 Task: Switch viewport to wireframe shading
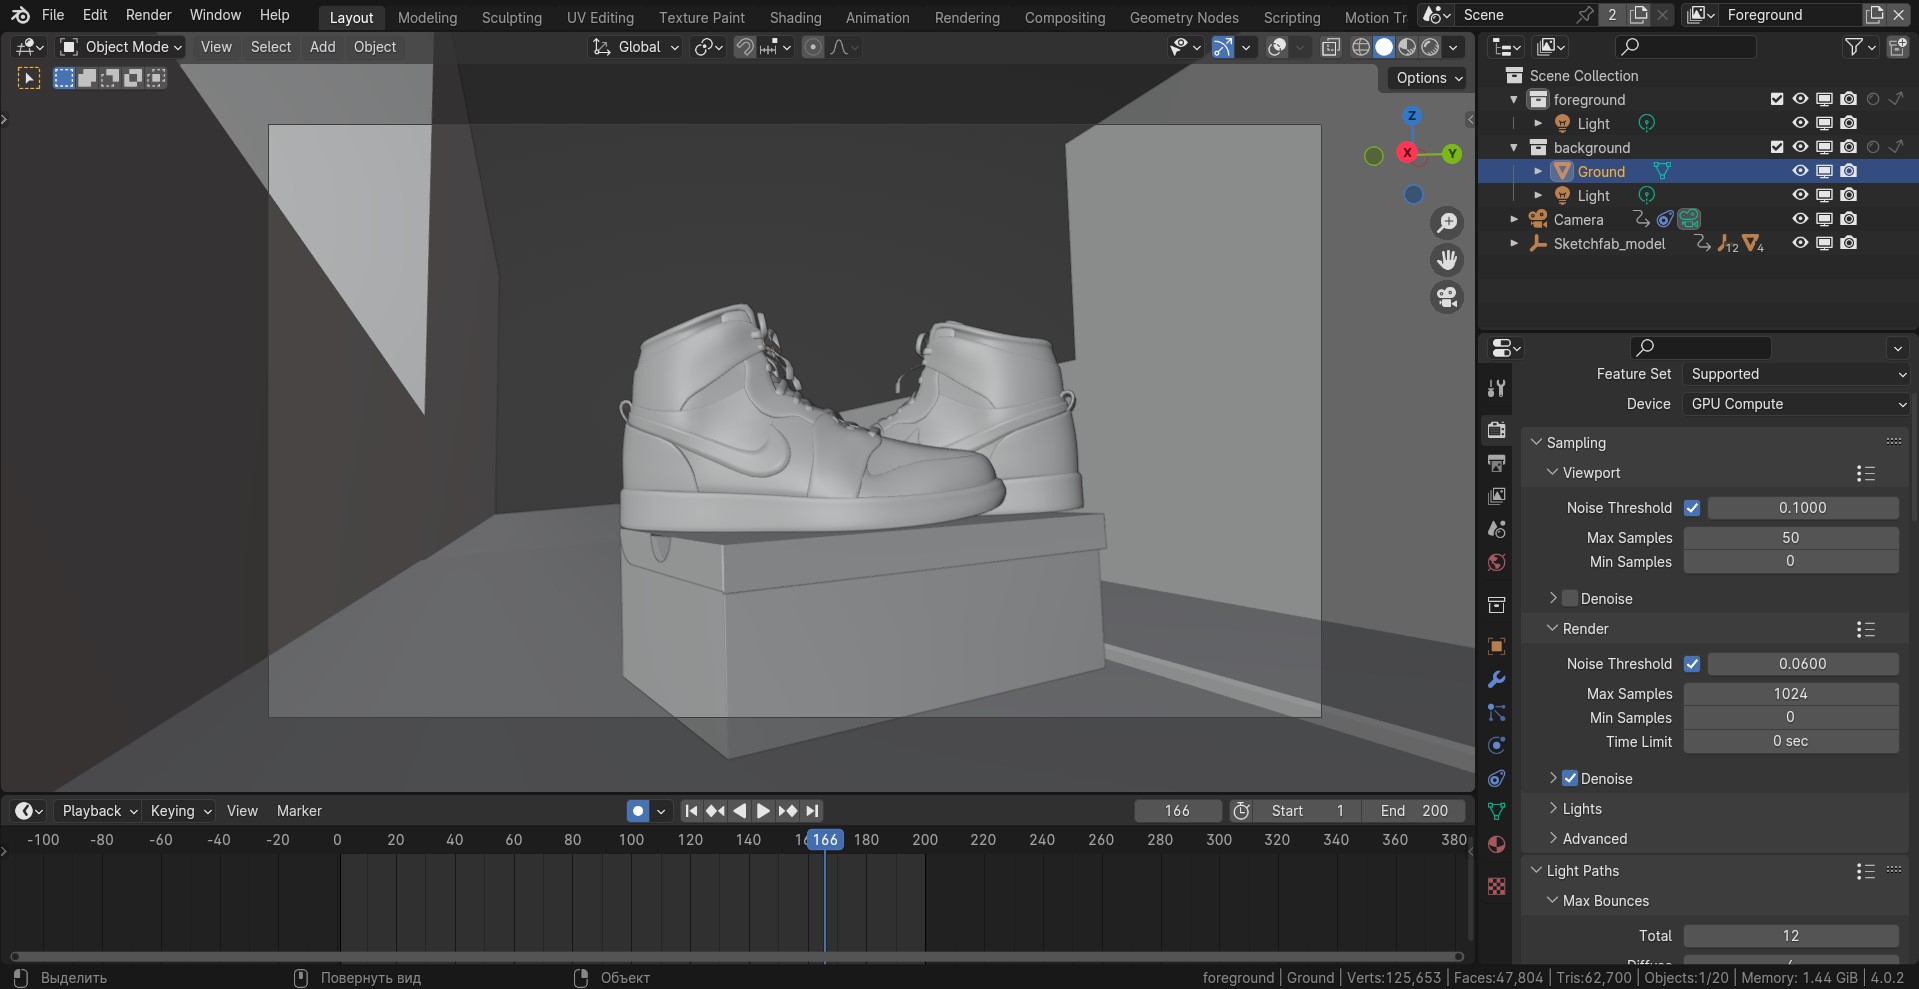click(1361, 47)
